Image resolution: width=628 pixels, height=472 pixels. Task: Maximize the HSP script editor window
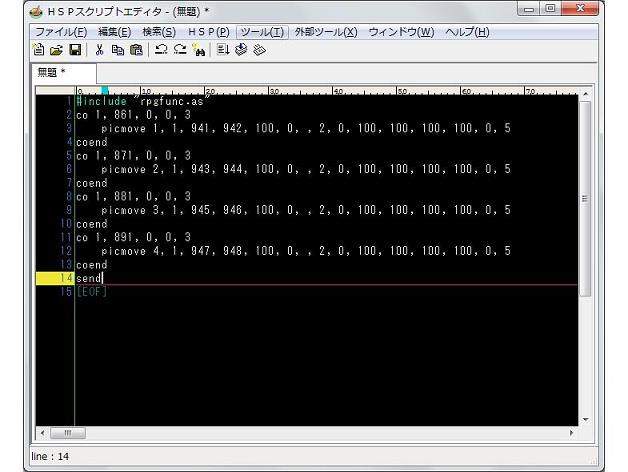pos(550,9)
